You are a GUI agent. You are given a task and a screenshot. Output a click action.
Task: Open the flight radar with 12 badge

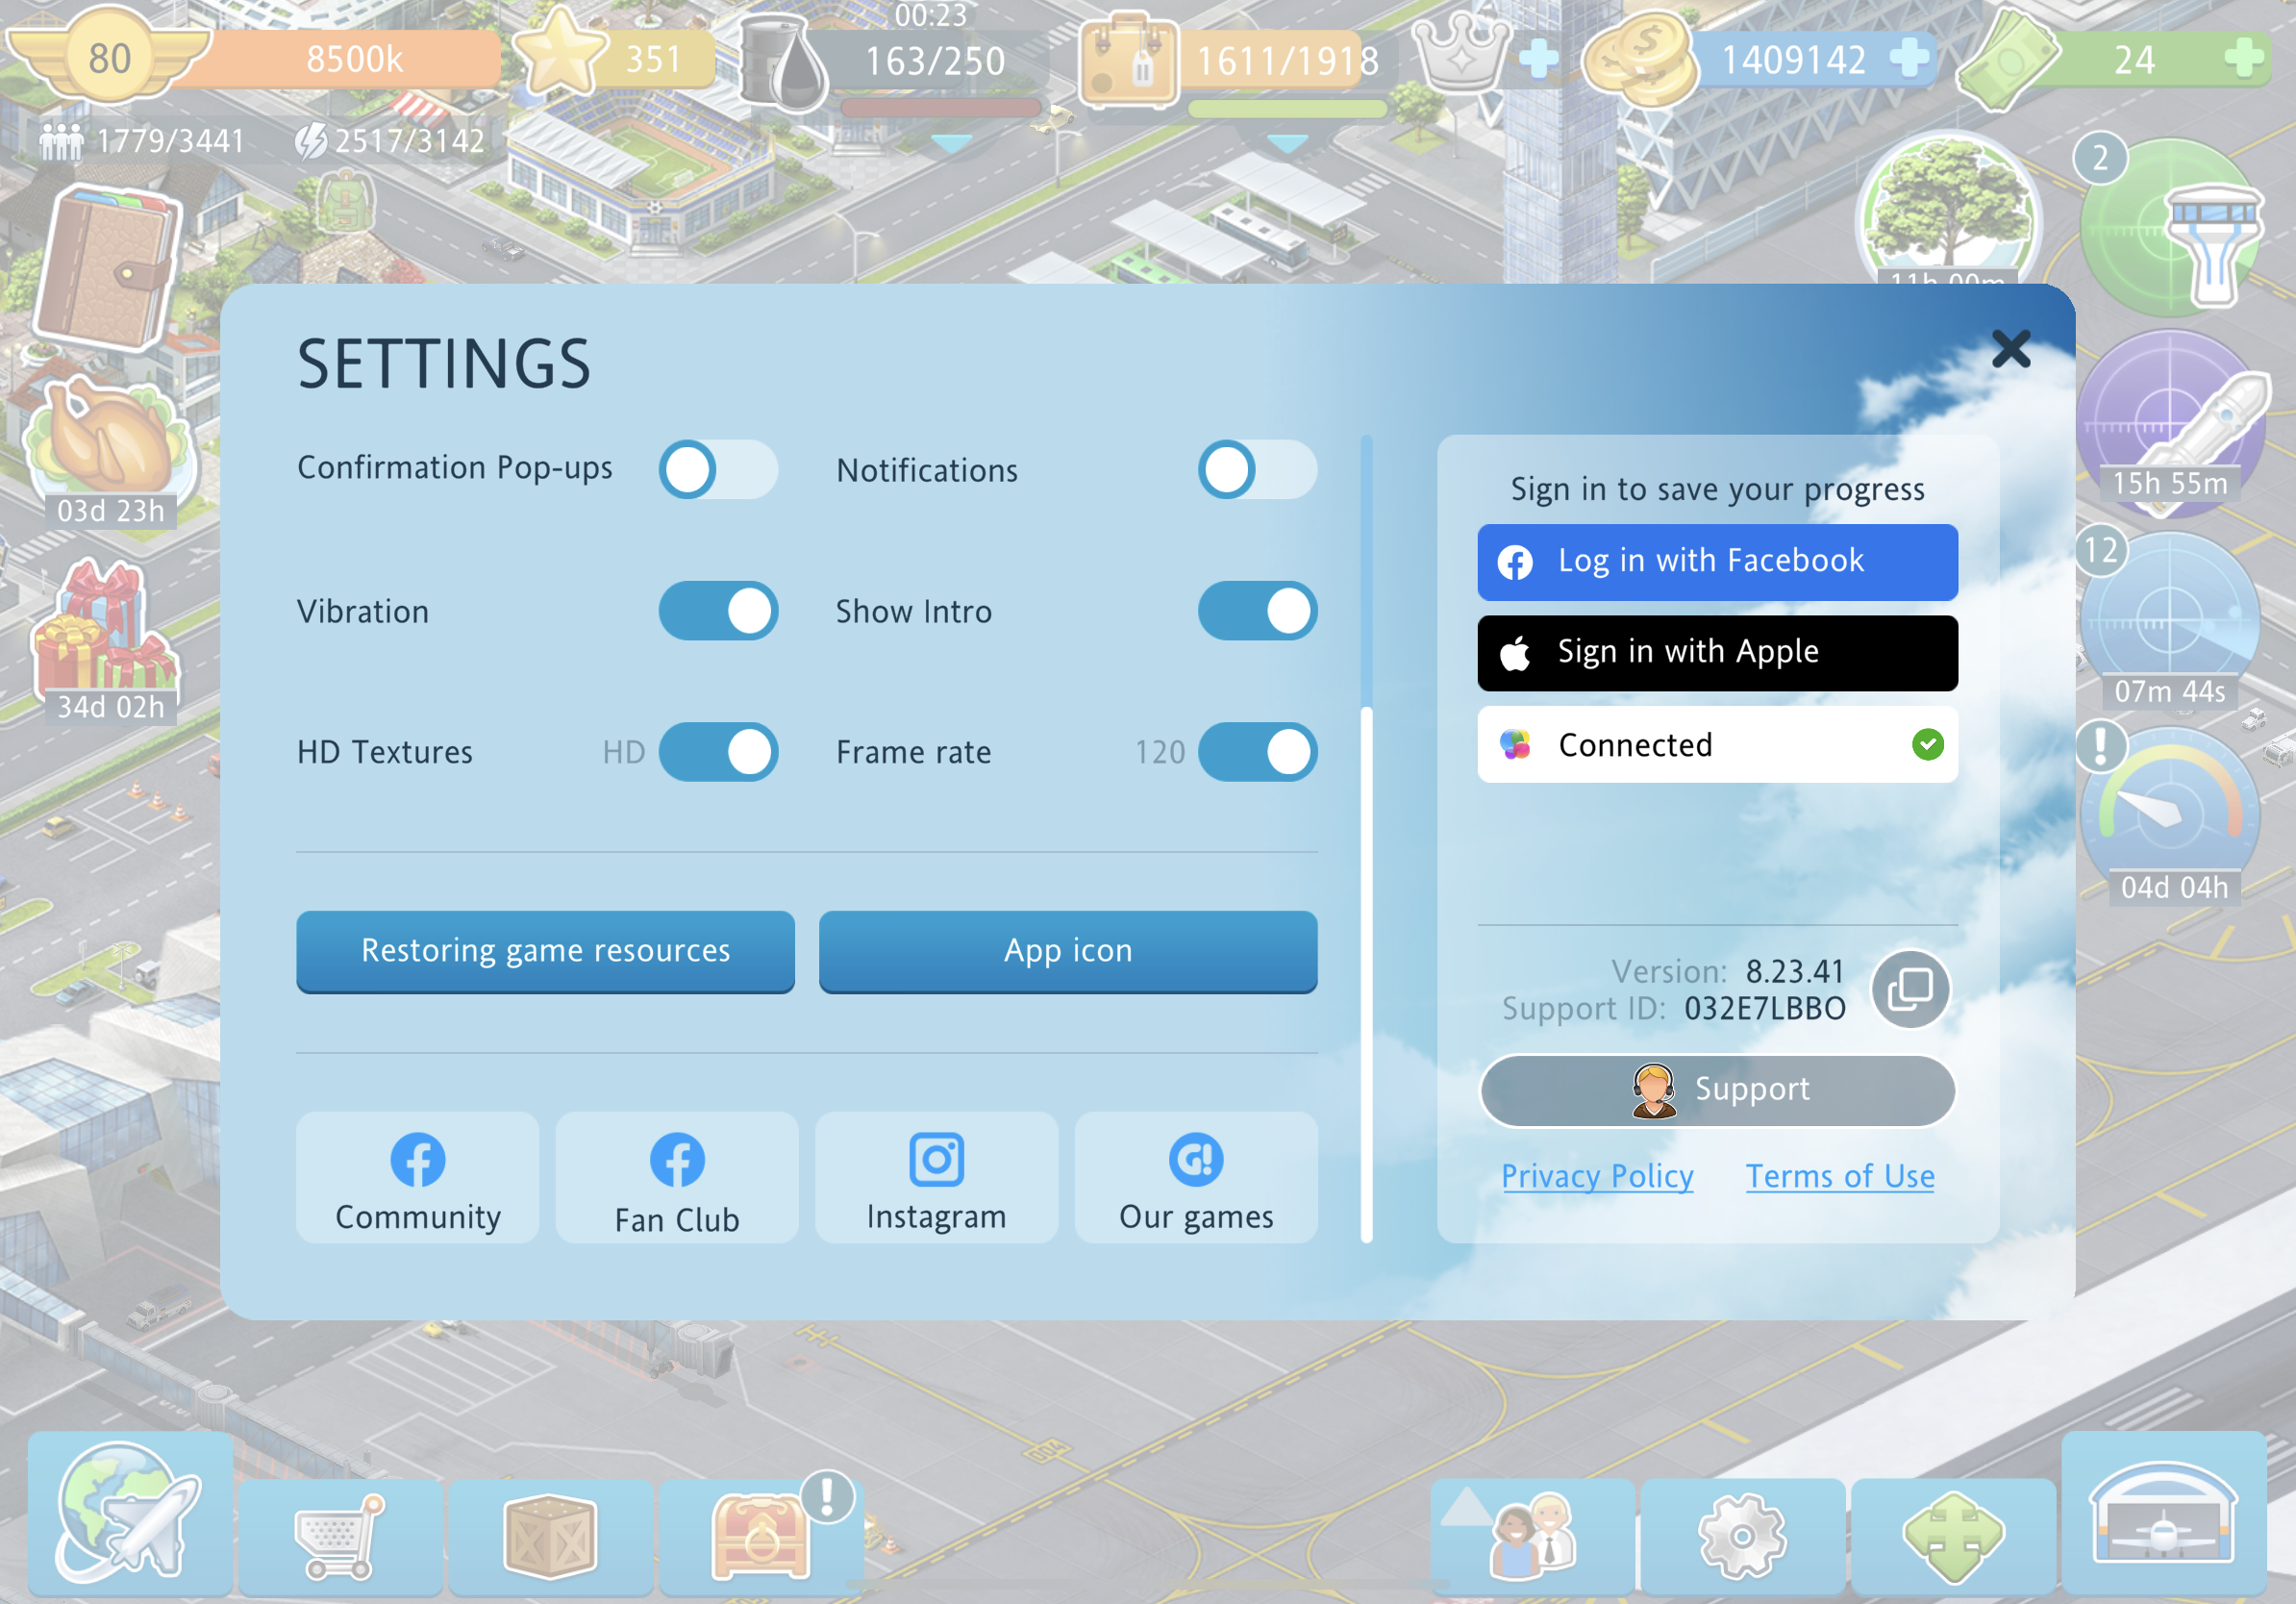click(x=2170, y=618)
